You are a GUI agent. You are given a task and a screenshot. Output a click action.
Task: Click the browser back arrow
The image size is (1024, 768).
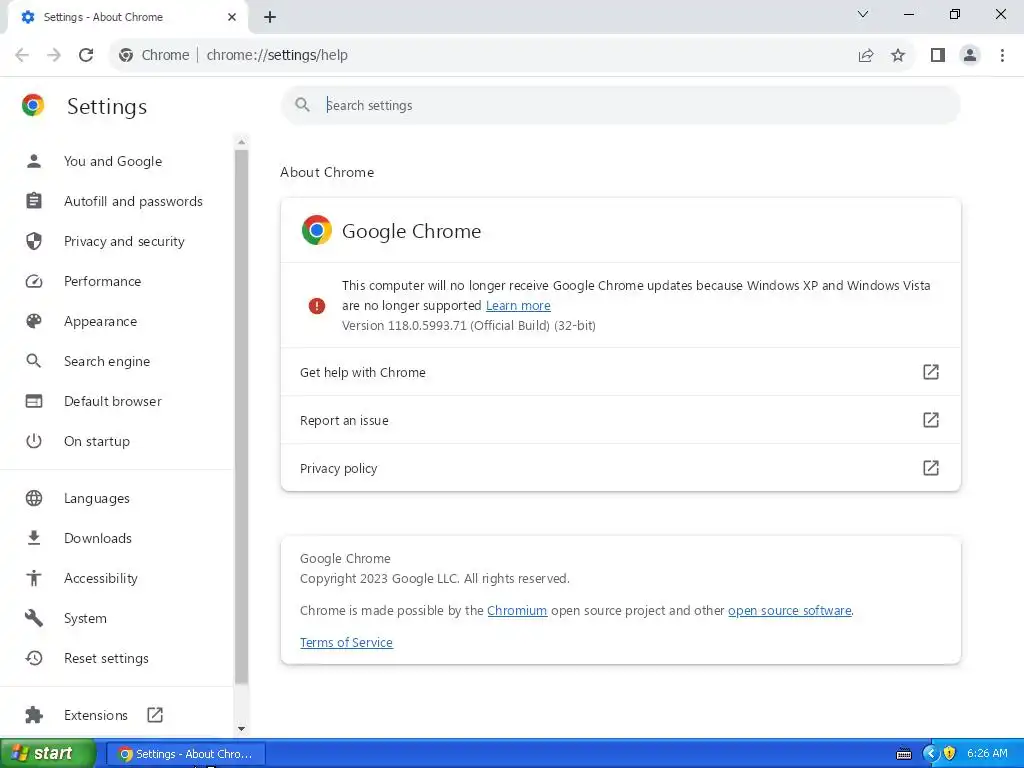click(x=22, y=55)
